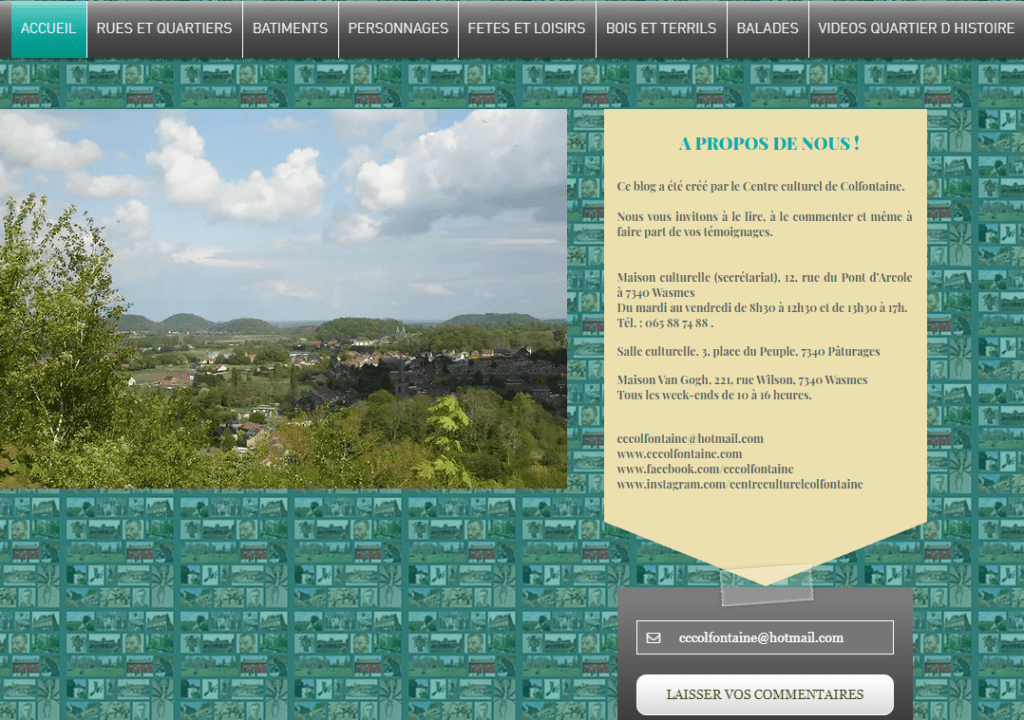Screen dimensions: 1024x720
Task: Open the BATIMENTS page
Action: click(290, 29)
